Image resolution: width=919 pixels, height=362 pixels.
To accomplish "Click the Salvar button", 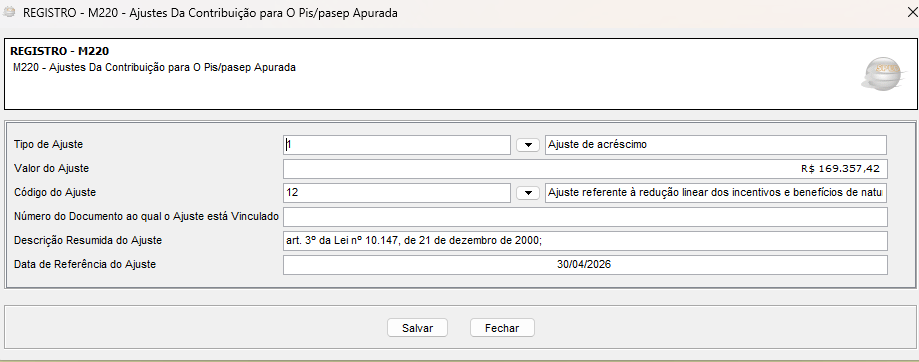I will click(417, 328).
